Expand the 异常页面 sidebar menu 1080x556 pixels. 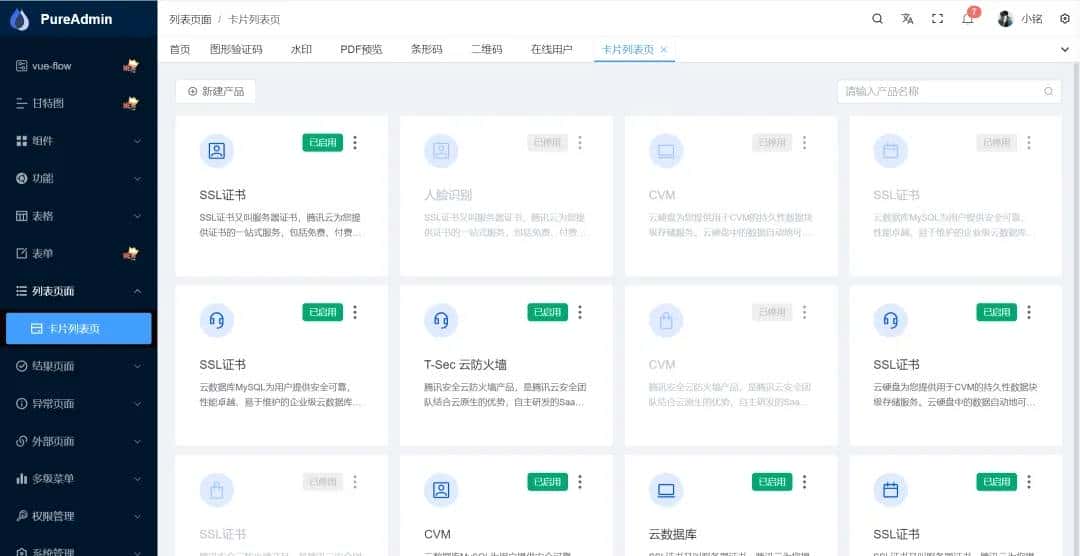coord(79,404)
